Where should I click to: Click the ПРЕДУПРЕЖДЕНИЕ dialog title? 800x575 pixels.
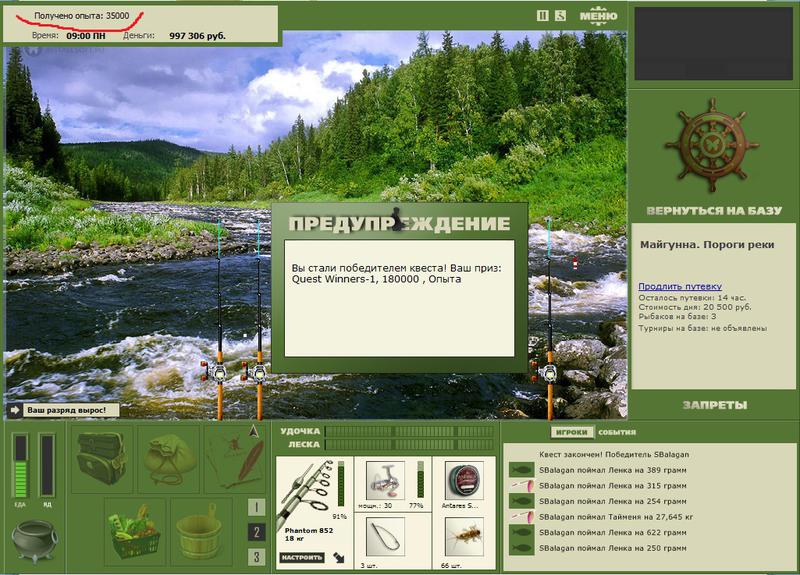(399, 223)
